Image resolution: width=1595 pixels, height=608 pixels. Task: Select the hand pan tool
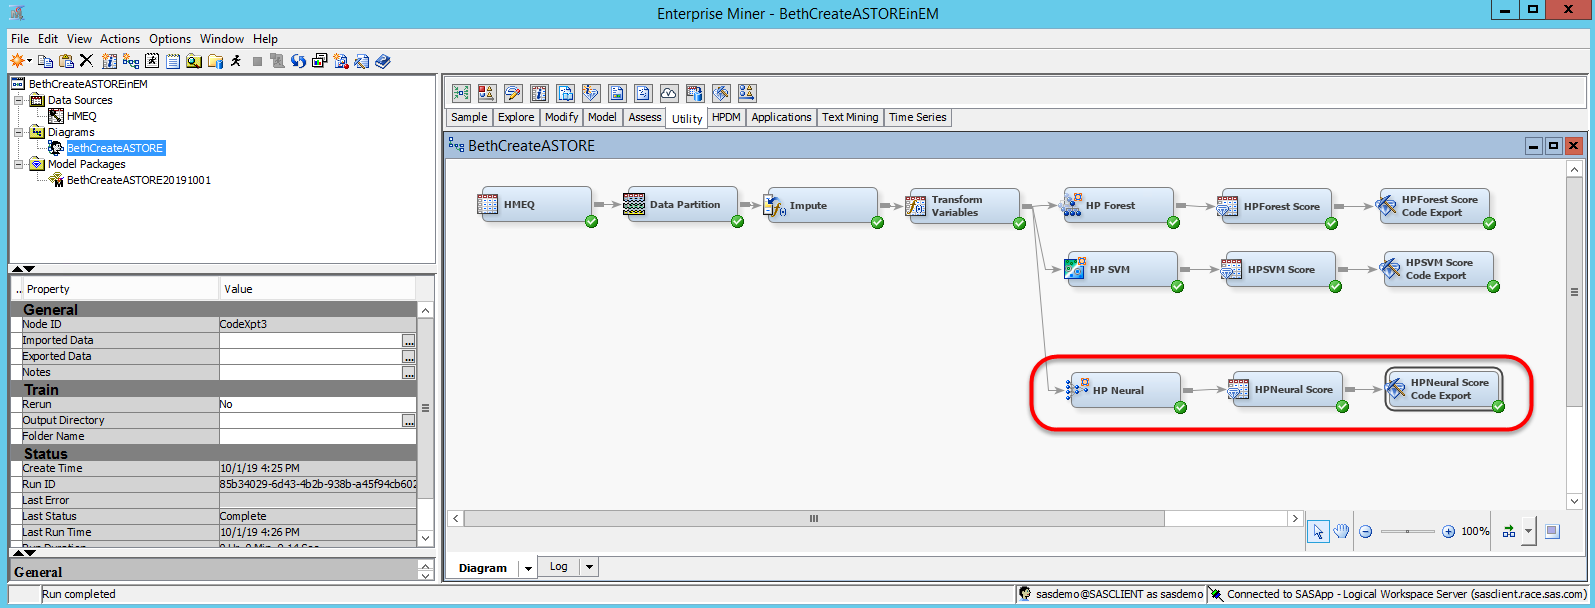1341,531
